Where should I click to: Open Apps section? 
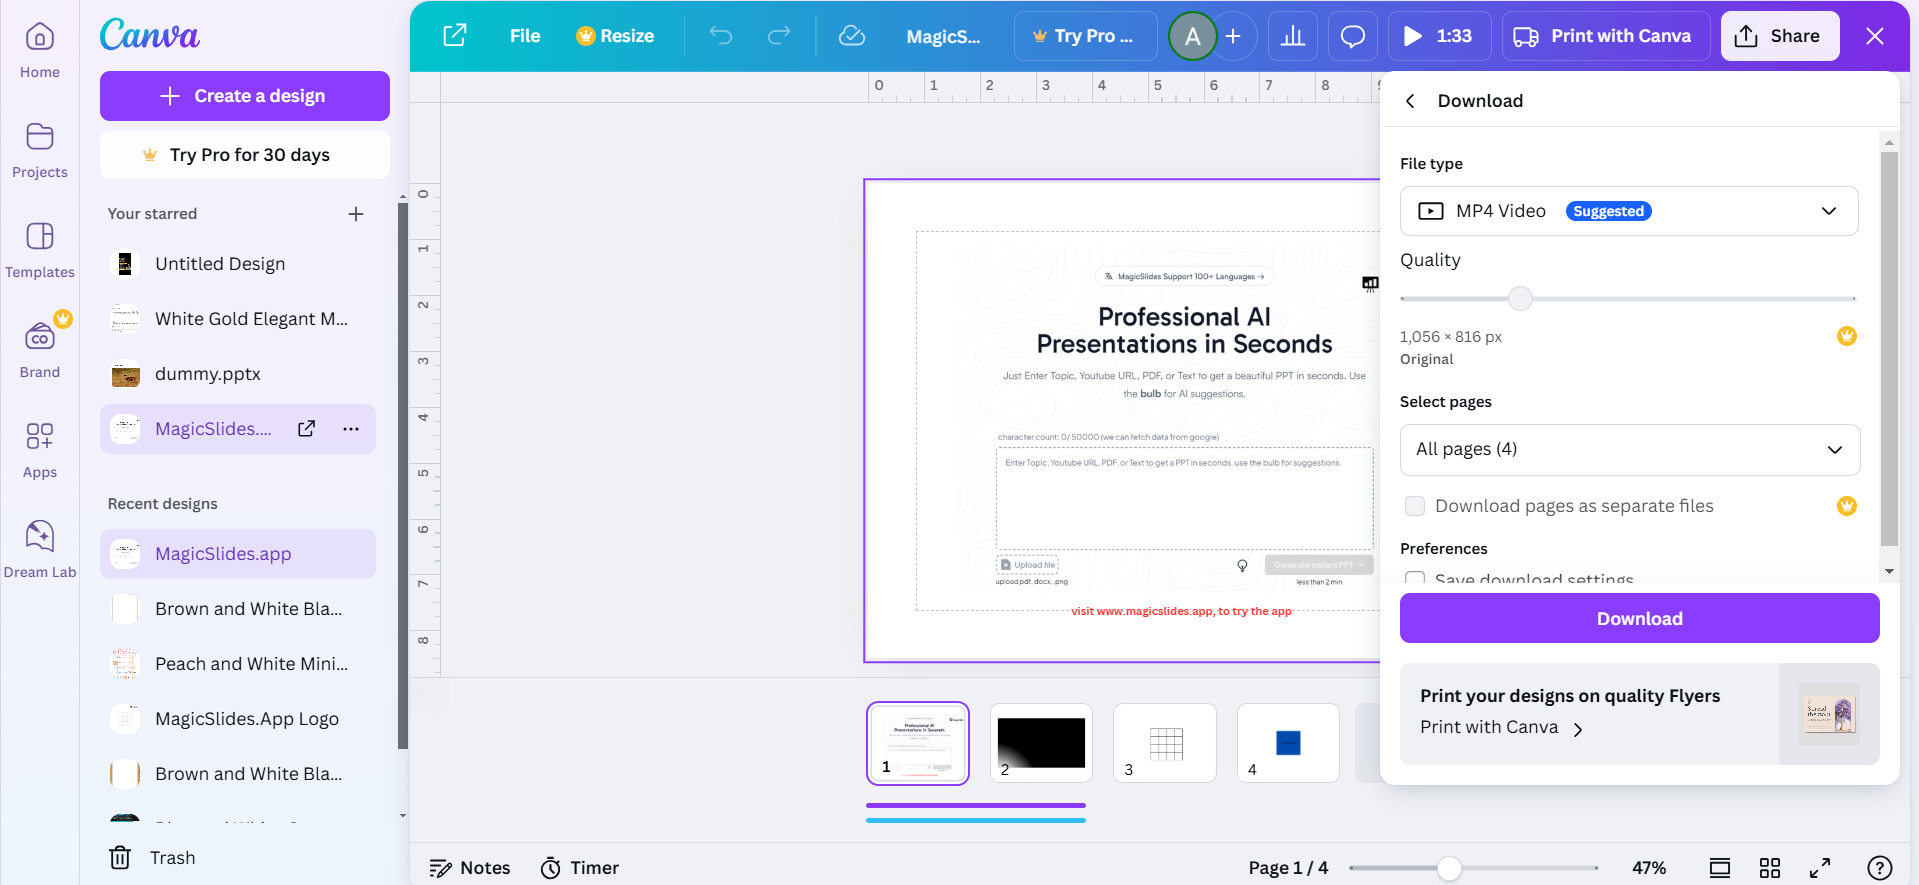coord(40,451)
